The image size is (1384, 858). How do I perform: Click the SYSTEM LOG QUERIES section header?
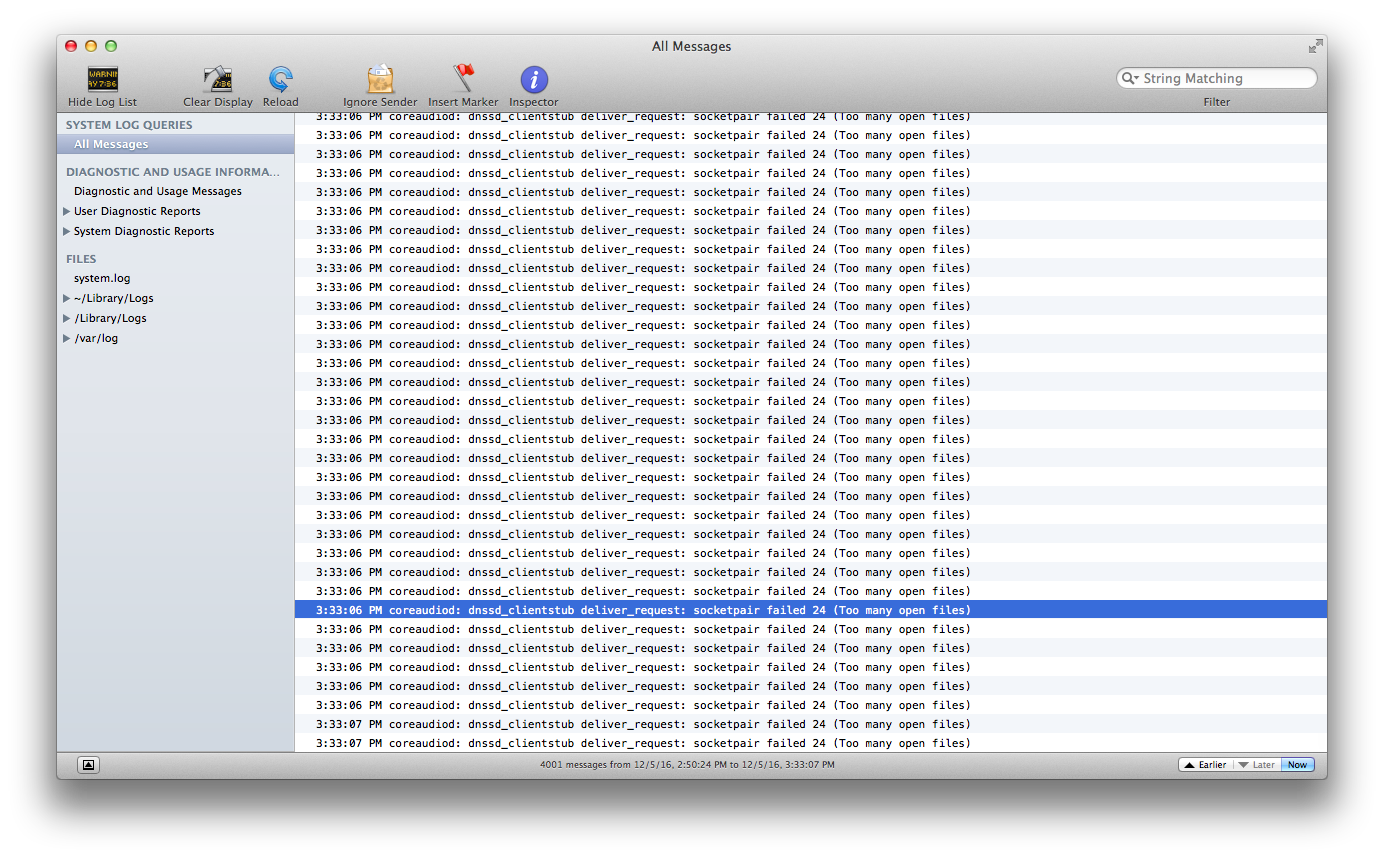pyautogui.click(x=129, y=125)
